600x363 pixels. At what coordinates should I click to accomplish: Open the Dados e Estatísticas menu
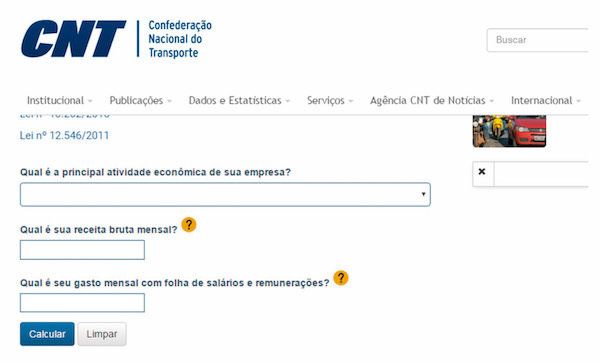pos(239,101)
